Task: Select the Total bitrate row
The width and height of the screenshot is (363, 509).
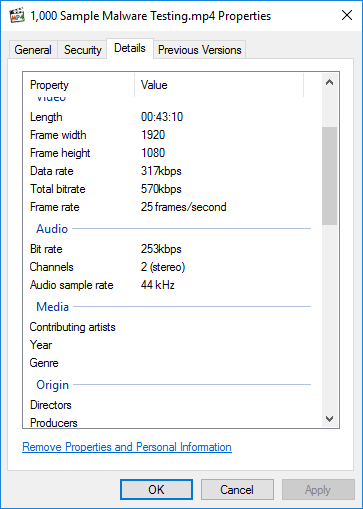Action: [170, 189]
